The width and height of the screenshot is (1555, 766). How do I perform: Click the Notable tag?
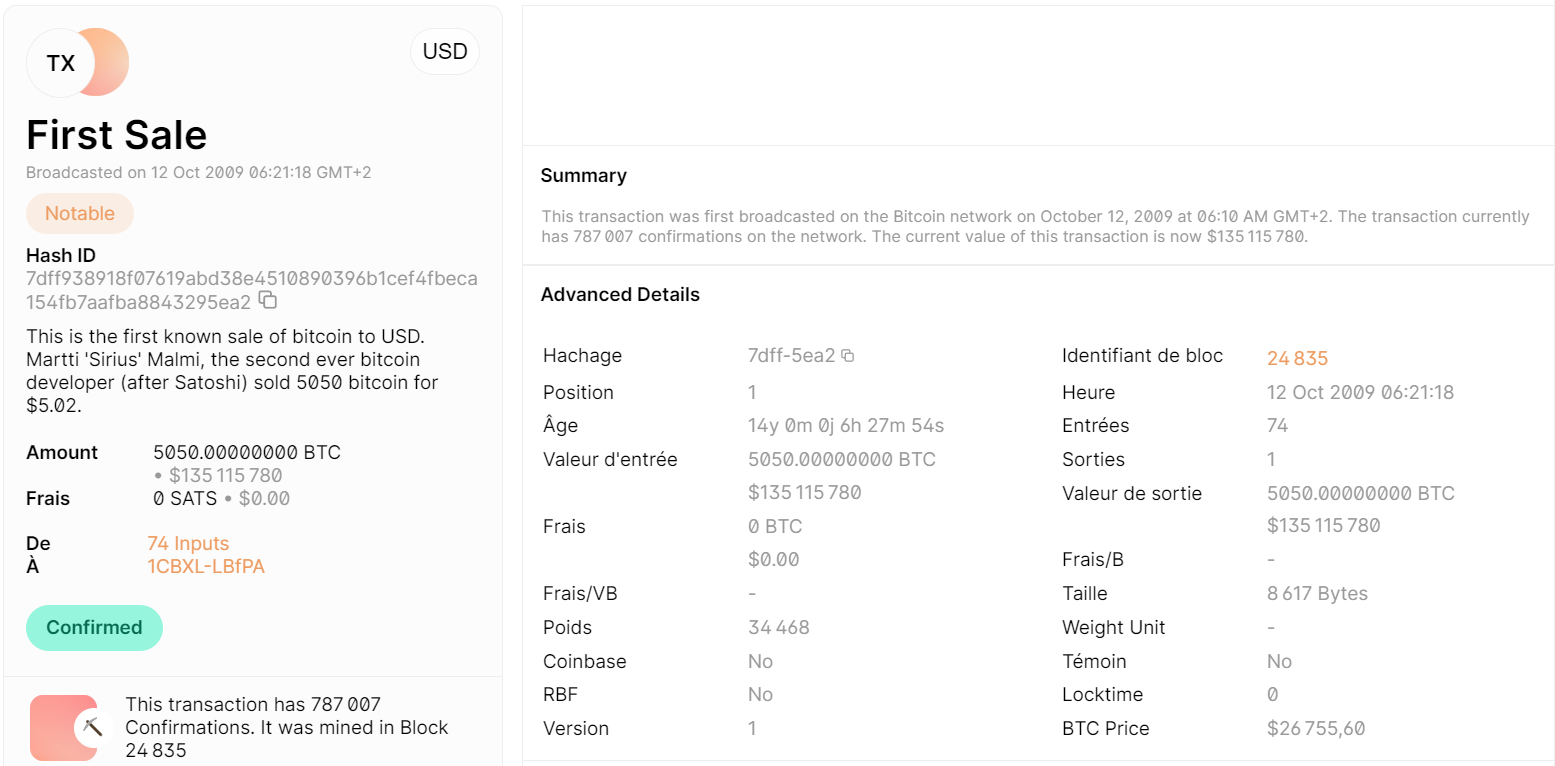[79, 213]
